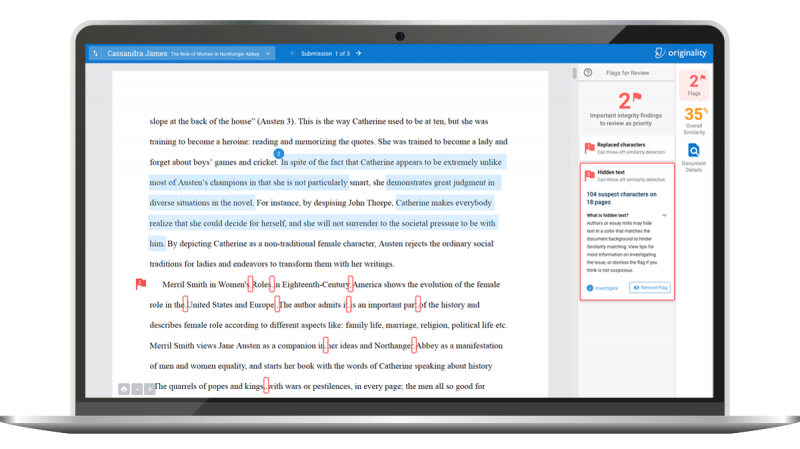Zoom out with the minus button

(x=137, y=388)
